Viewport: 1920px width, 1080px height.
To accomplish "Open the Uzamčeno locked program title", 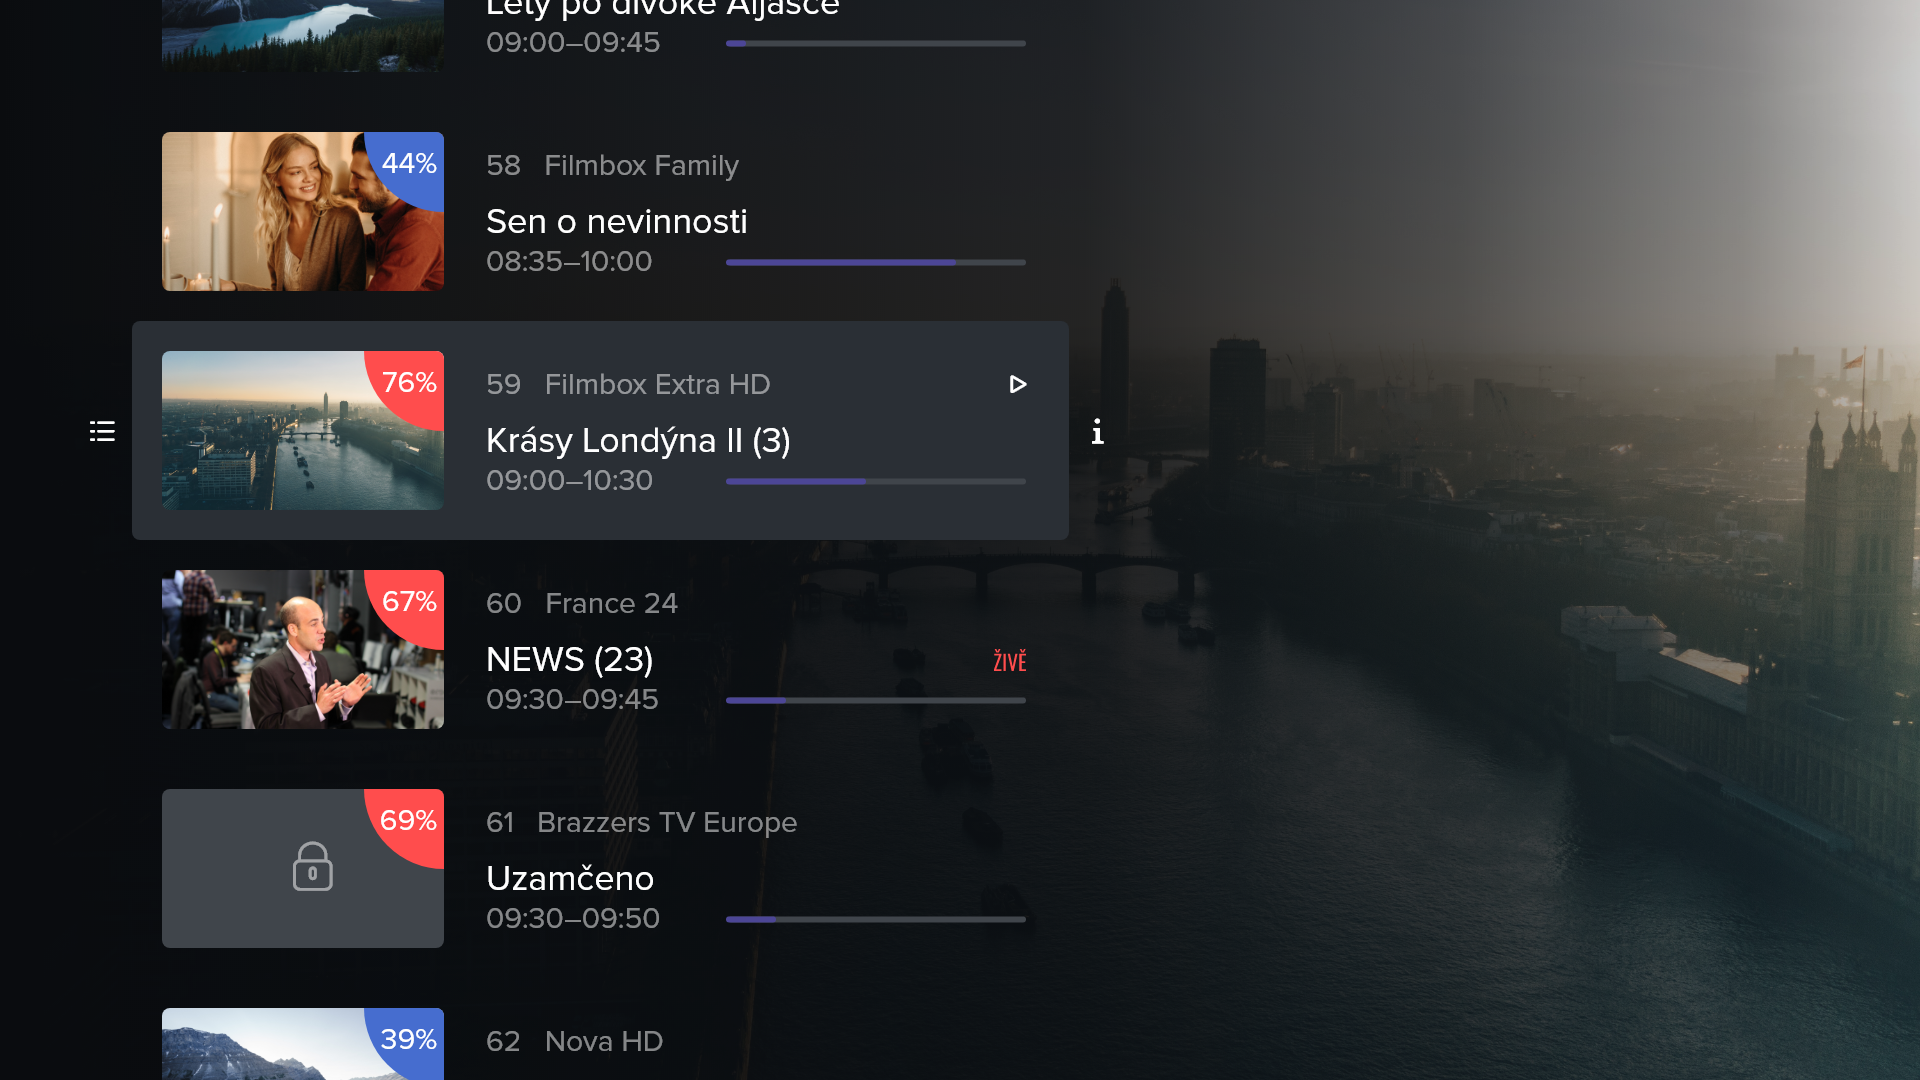I will (570, 879).
